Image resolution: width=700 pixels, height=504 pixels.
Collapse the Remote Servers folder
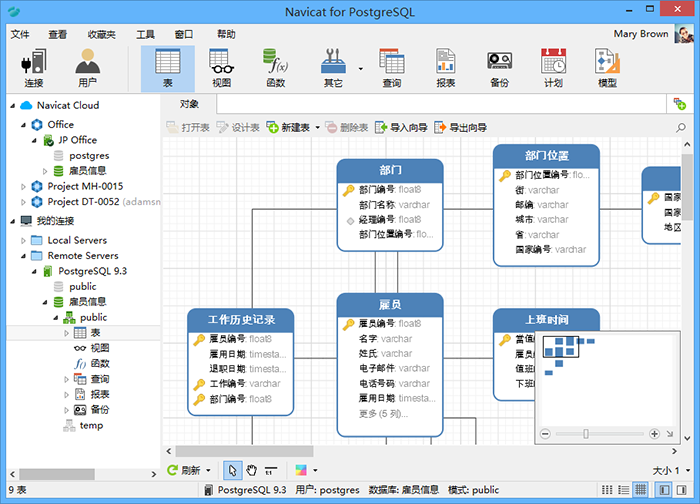[x=23, y=256]
